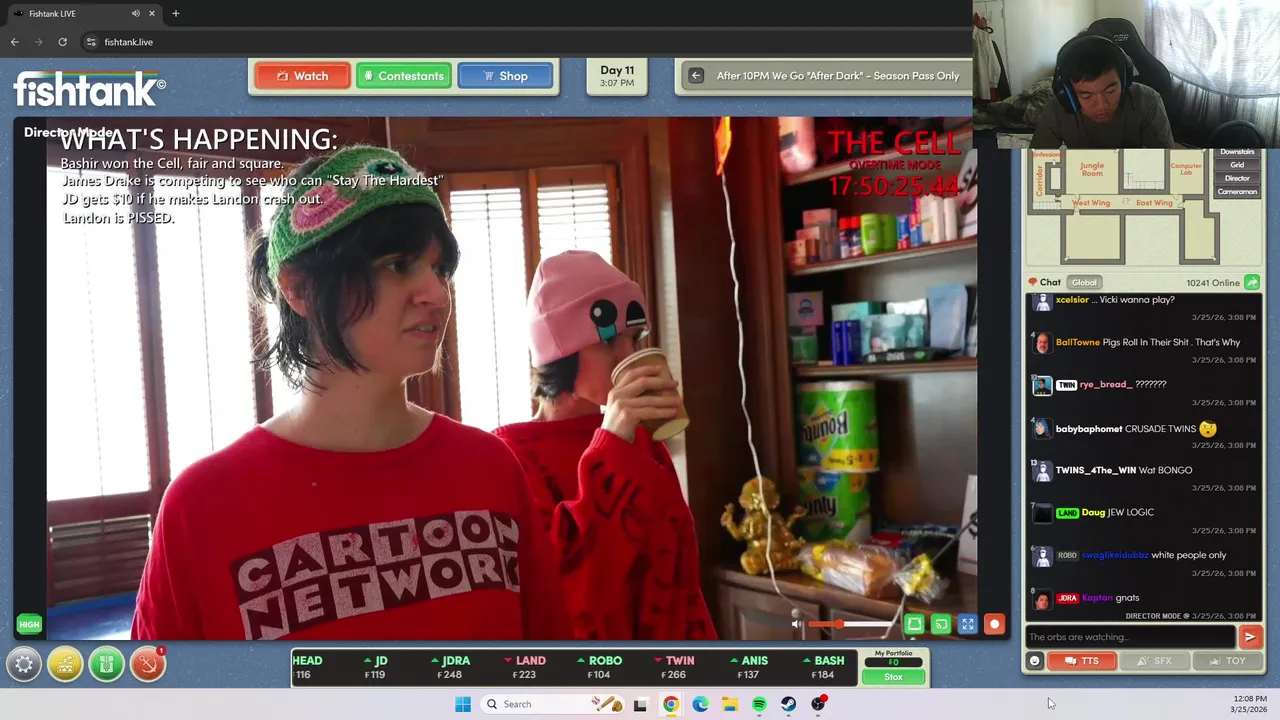View site information icon in address bar
The image size is (1280, 720).
pos(91,42)
